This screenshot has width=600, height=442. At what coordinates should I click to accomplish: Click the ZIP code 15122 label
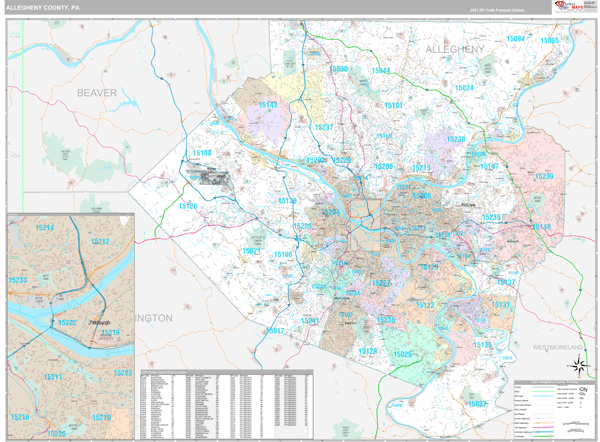click(425, 305)
